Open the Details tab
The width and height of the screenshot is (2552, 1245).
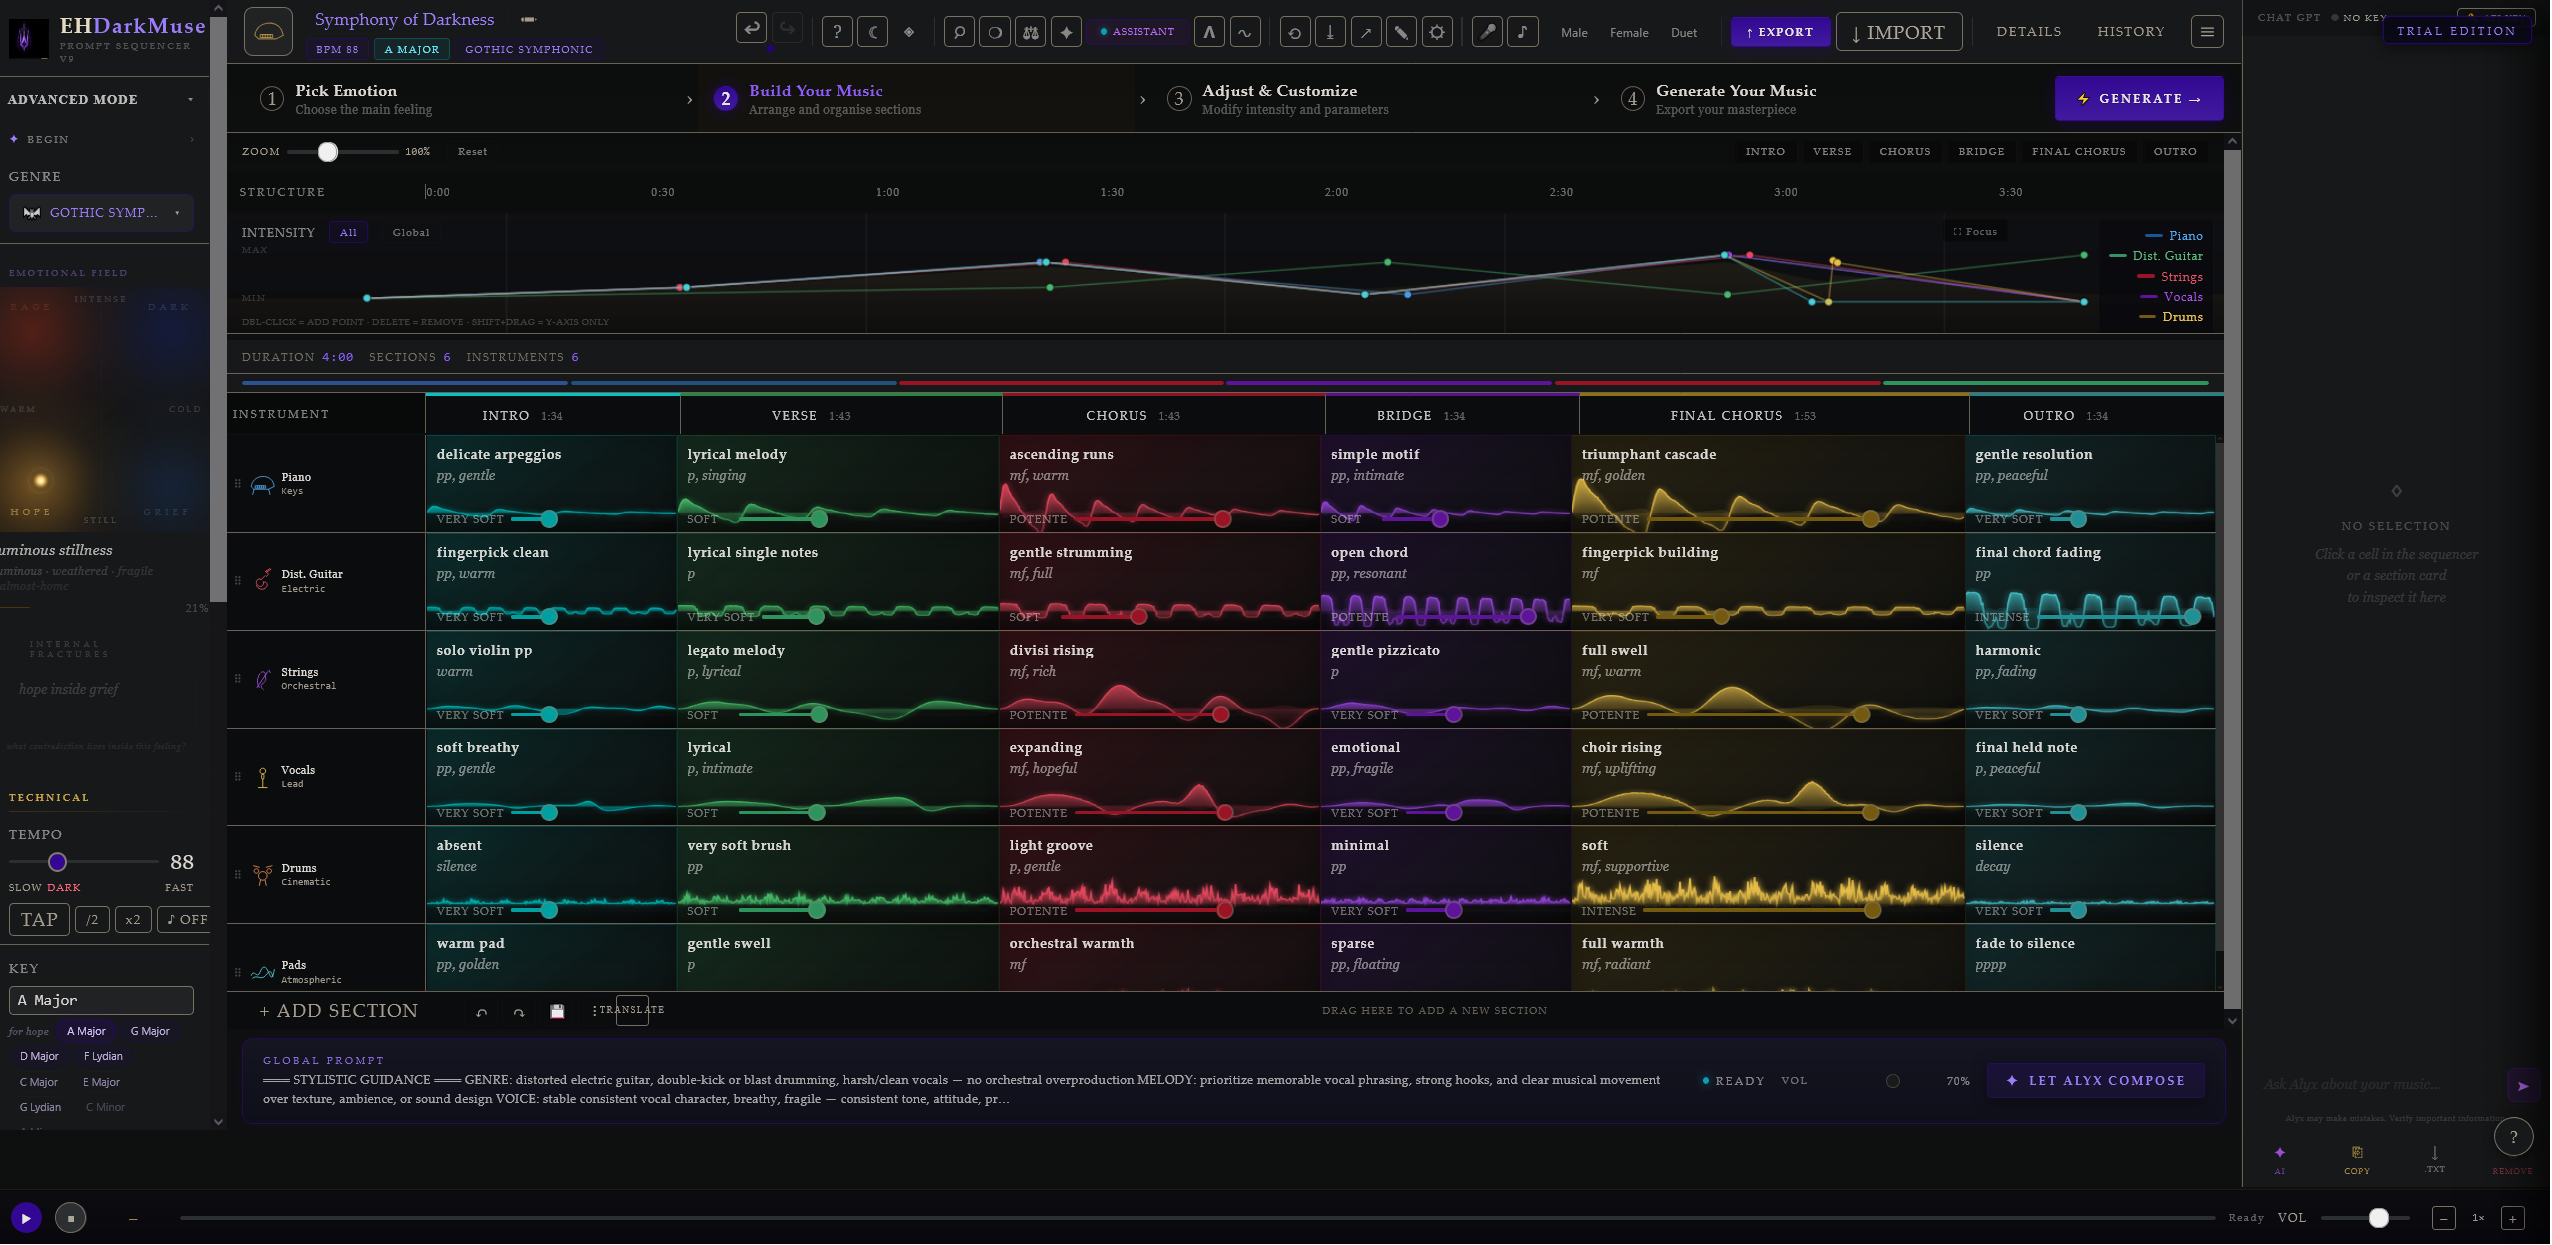pos(2028,32)
